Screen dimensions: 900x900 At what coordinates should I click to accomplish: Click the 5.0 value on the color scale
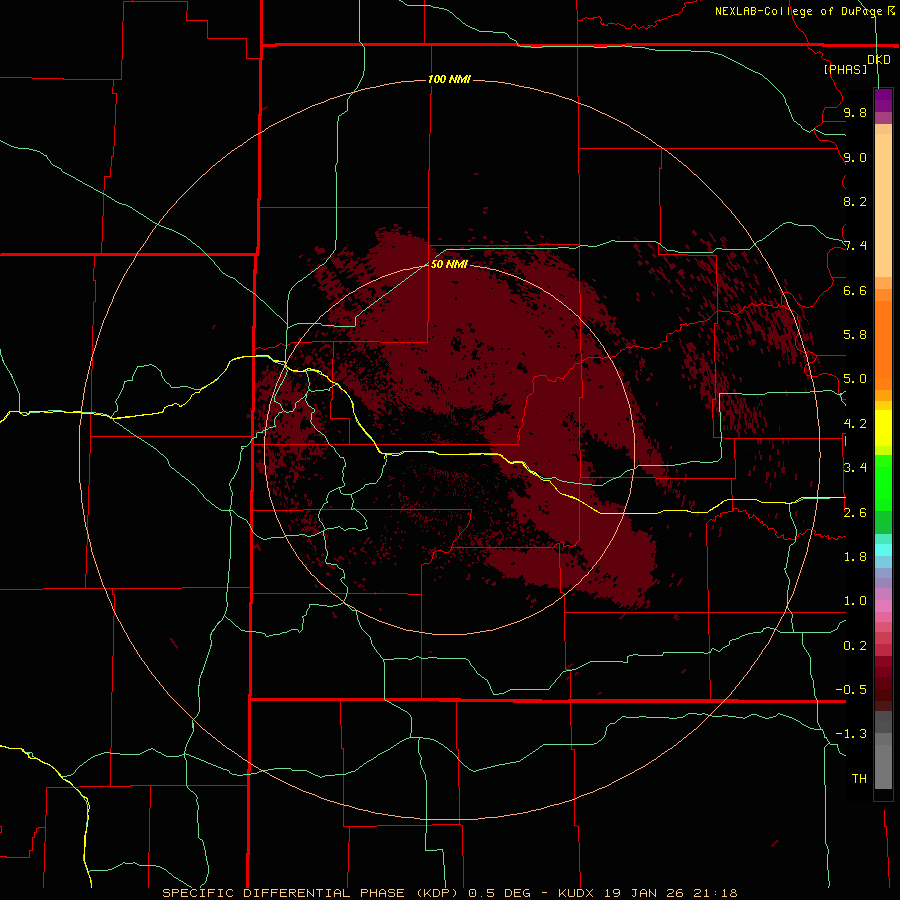click(855, 379)
